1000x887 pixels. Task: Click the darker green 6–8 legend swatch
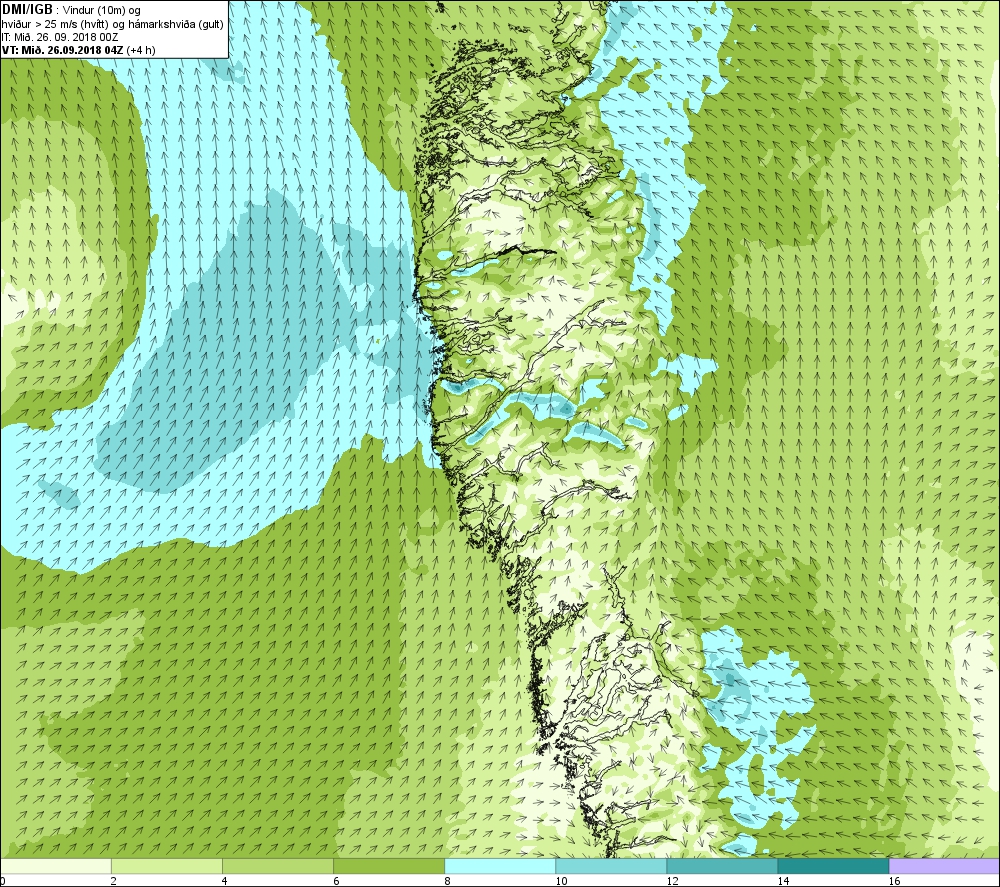(388, 866)
